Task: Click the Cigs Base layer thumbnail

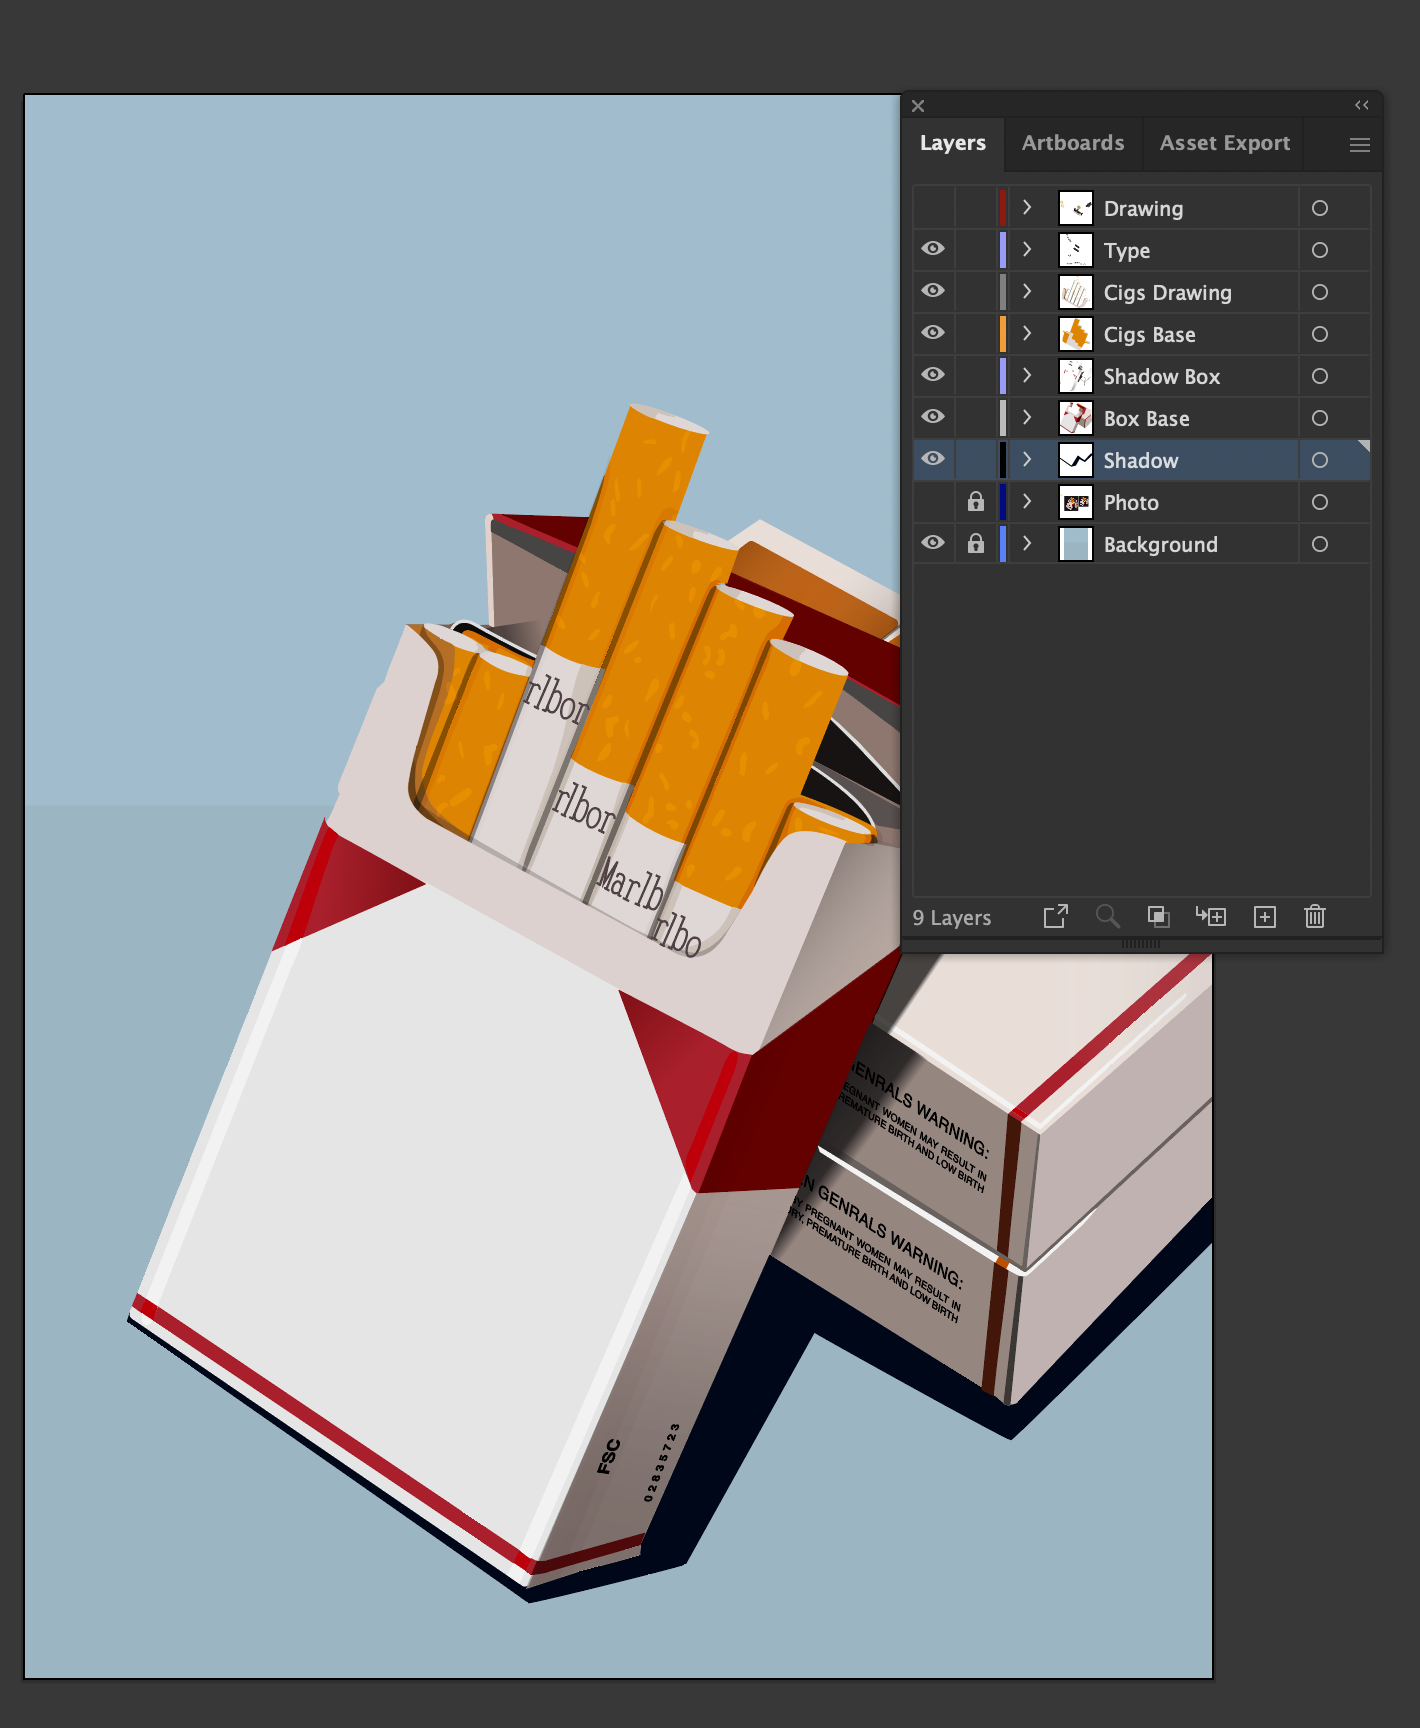Action: pos(1076,334)
